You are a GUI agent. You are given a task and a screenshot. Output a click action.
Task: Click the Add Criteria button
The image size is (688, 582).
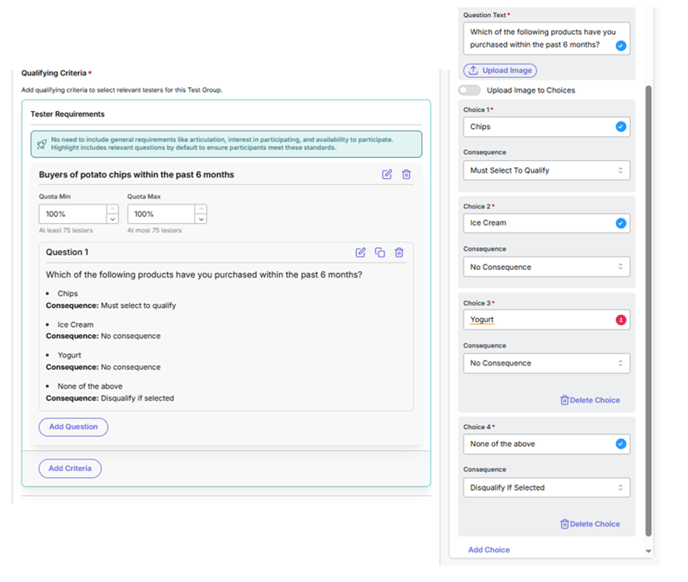coord(70,468)
